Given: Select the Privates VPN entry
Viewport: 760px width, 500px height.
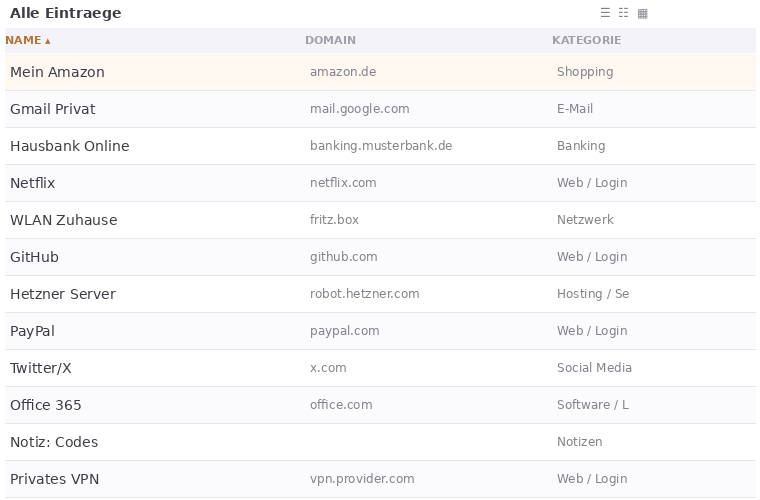Looking at the screenshot, I should coord(54,479).
